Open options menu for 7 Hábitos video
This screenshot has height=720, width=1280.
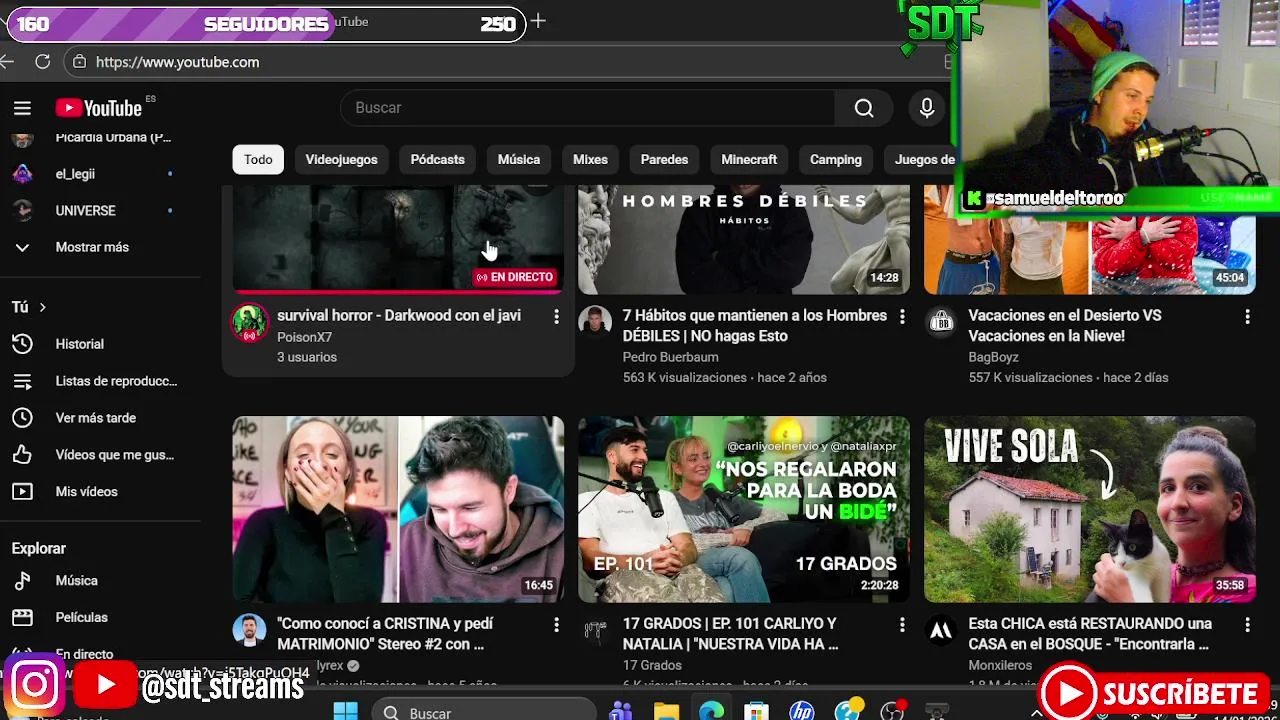coord(901,316)
